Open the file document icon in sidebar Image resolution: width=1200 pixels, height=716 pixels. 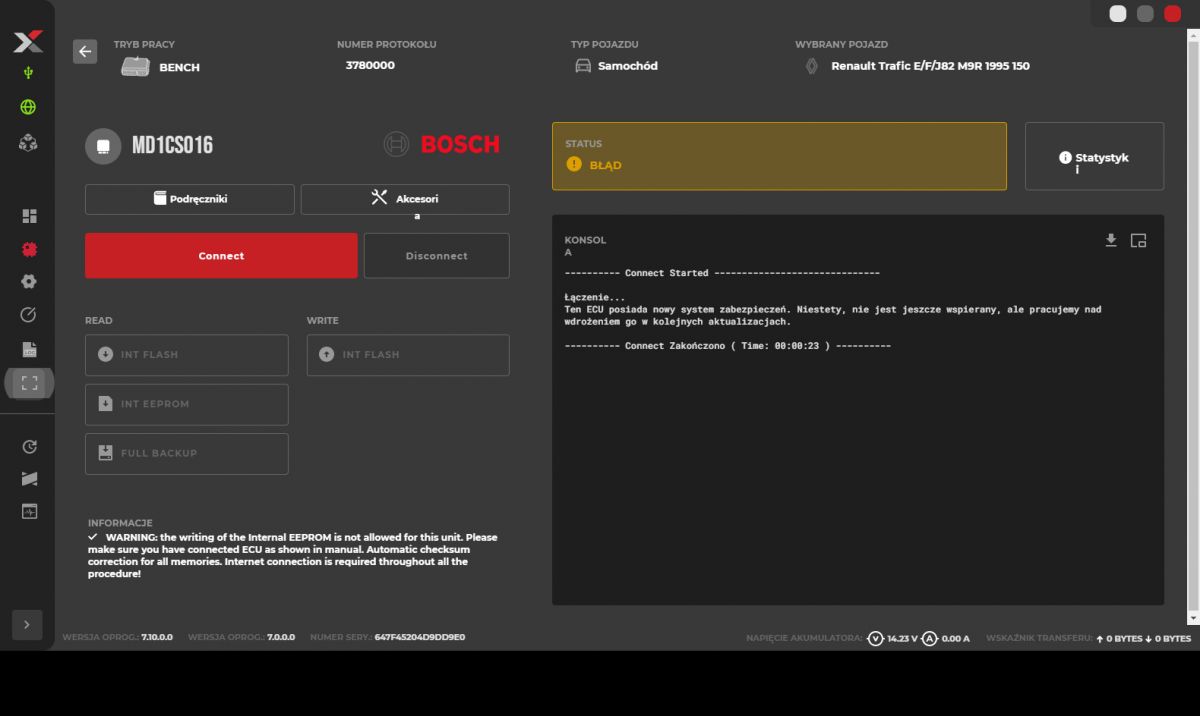(x=29, y=349)
